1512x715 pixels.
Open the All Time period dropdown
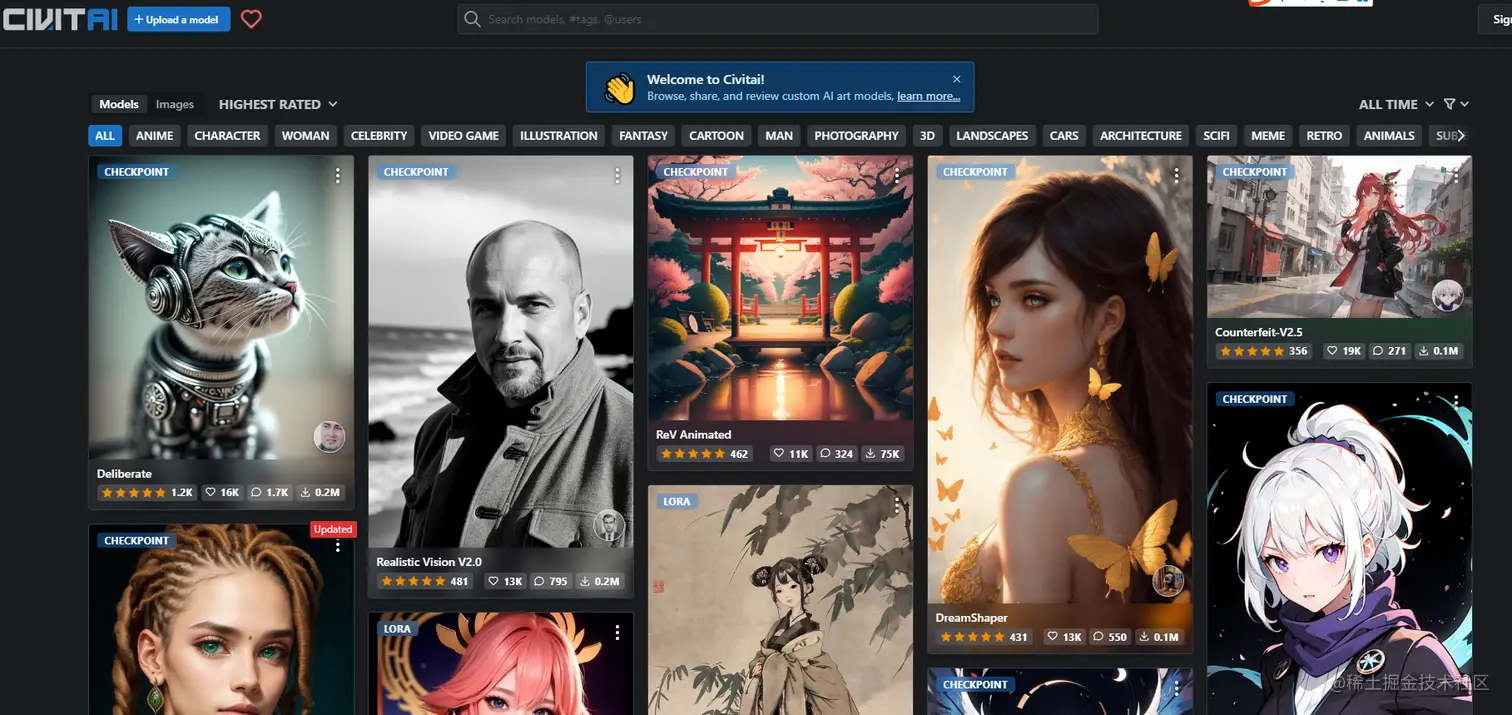(1396, 104)
